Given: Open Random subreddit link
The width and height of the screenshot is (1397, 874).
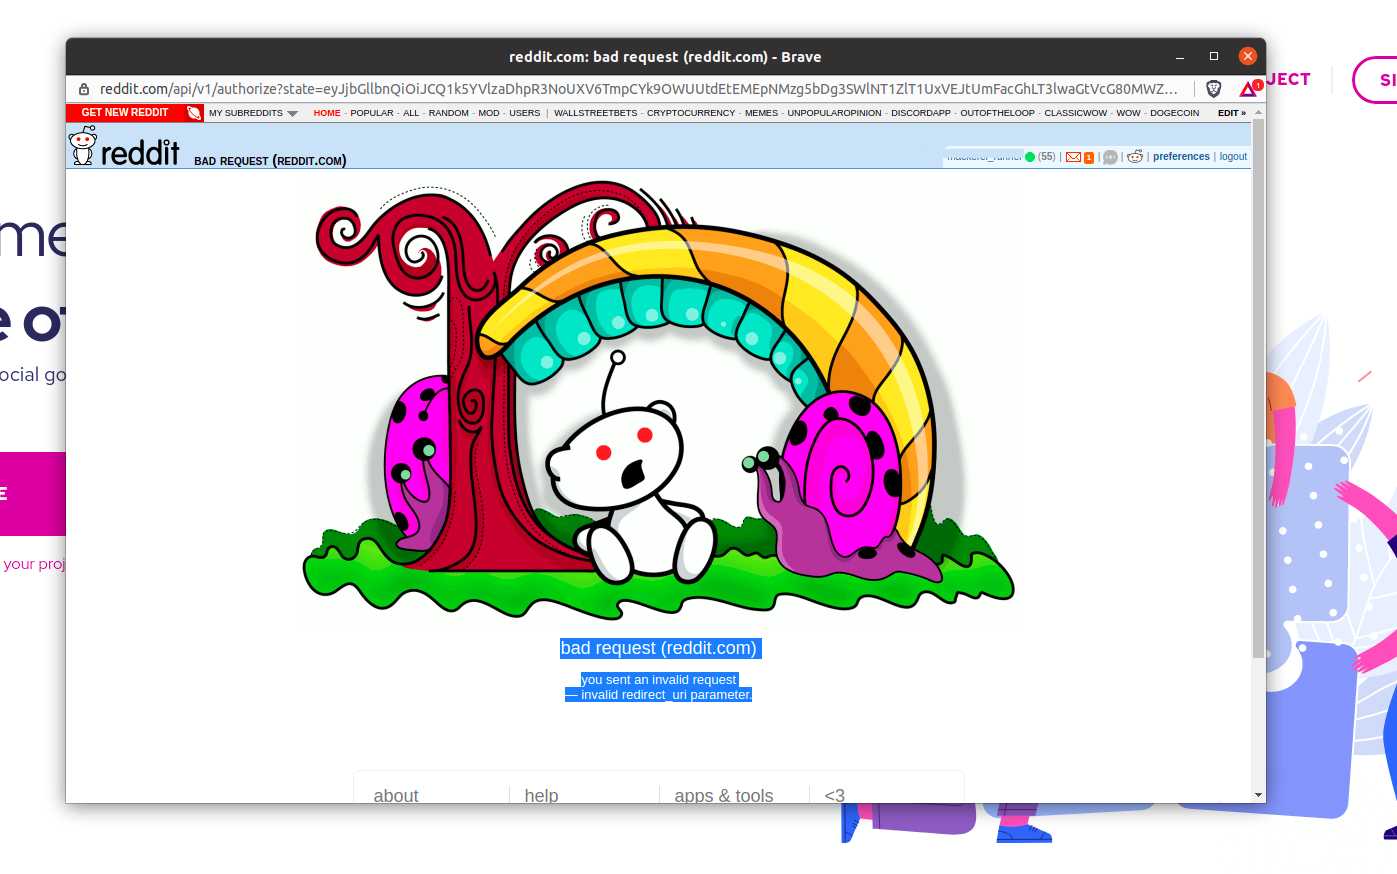Looking at the screenshot, I should [x=449, y=113].
